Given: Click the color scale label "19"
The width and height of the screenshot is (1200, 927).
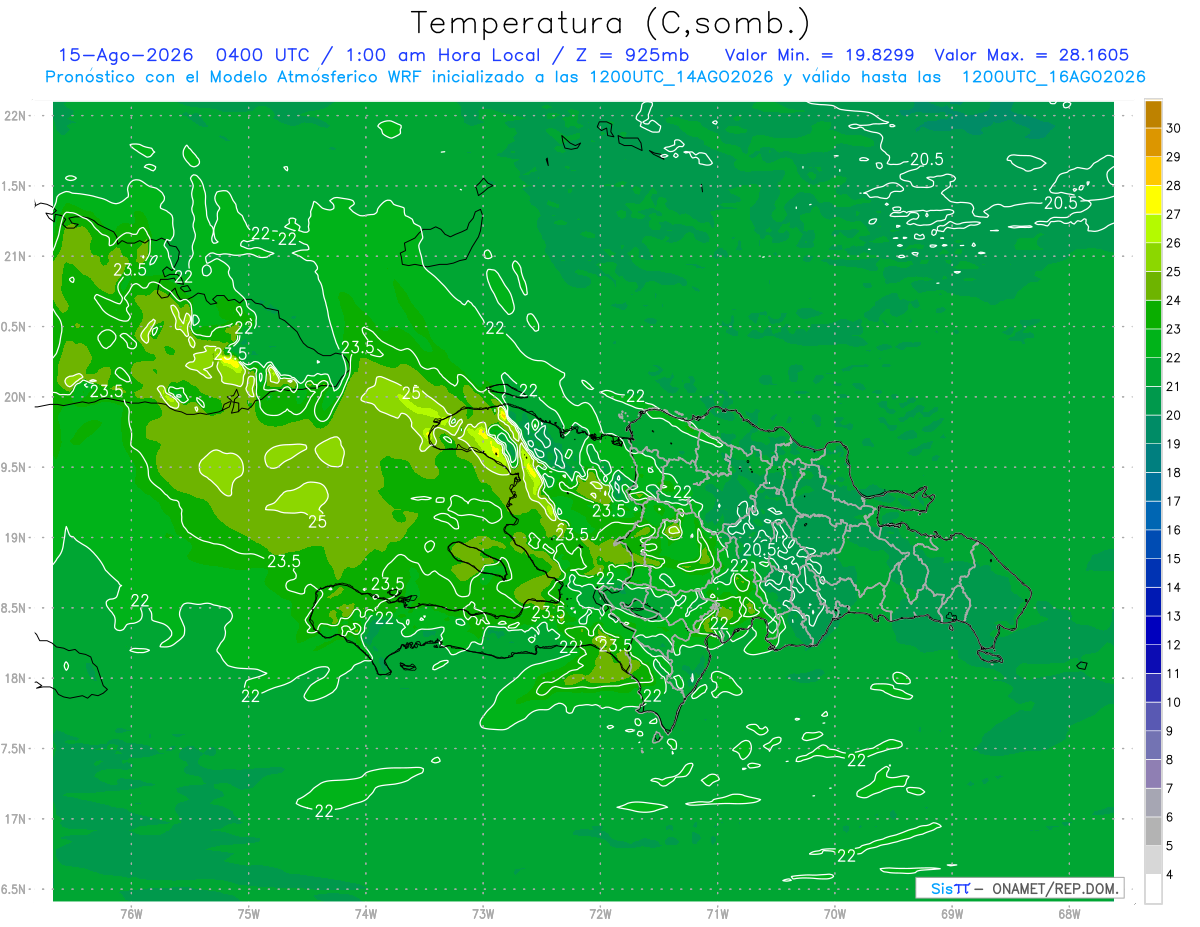Looking at the screenshot, I should coord(1174,444).
